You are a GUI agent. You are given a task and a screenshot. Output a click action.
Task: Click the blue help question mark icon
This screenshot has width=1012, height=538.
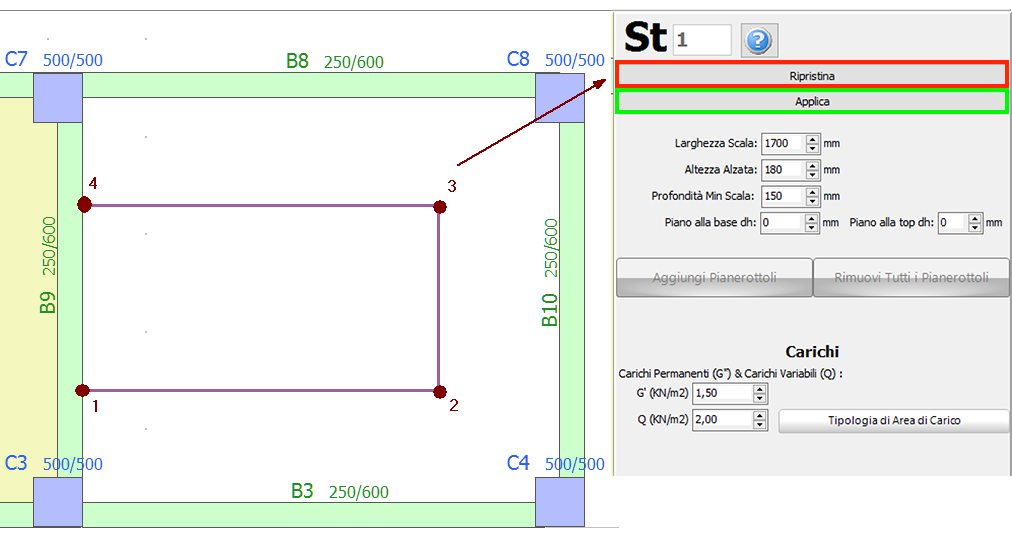click(x=759, y=41)
